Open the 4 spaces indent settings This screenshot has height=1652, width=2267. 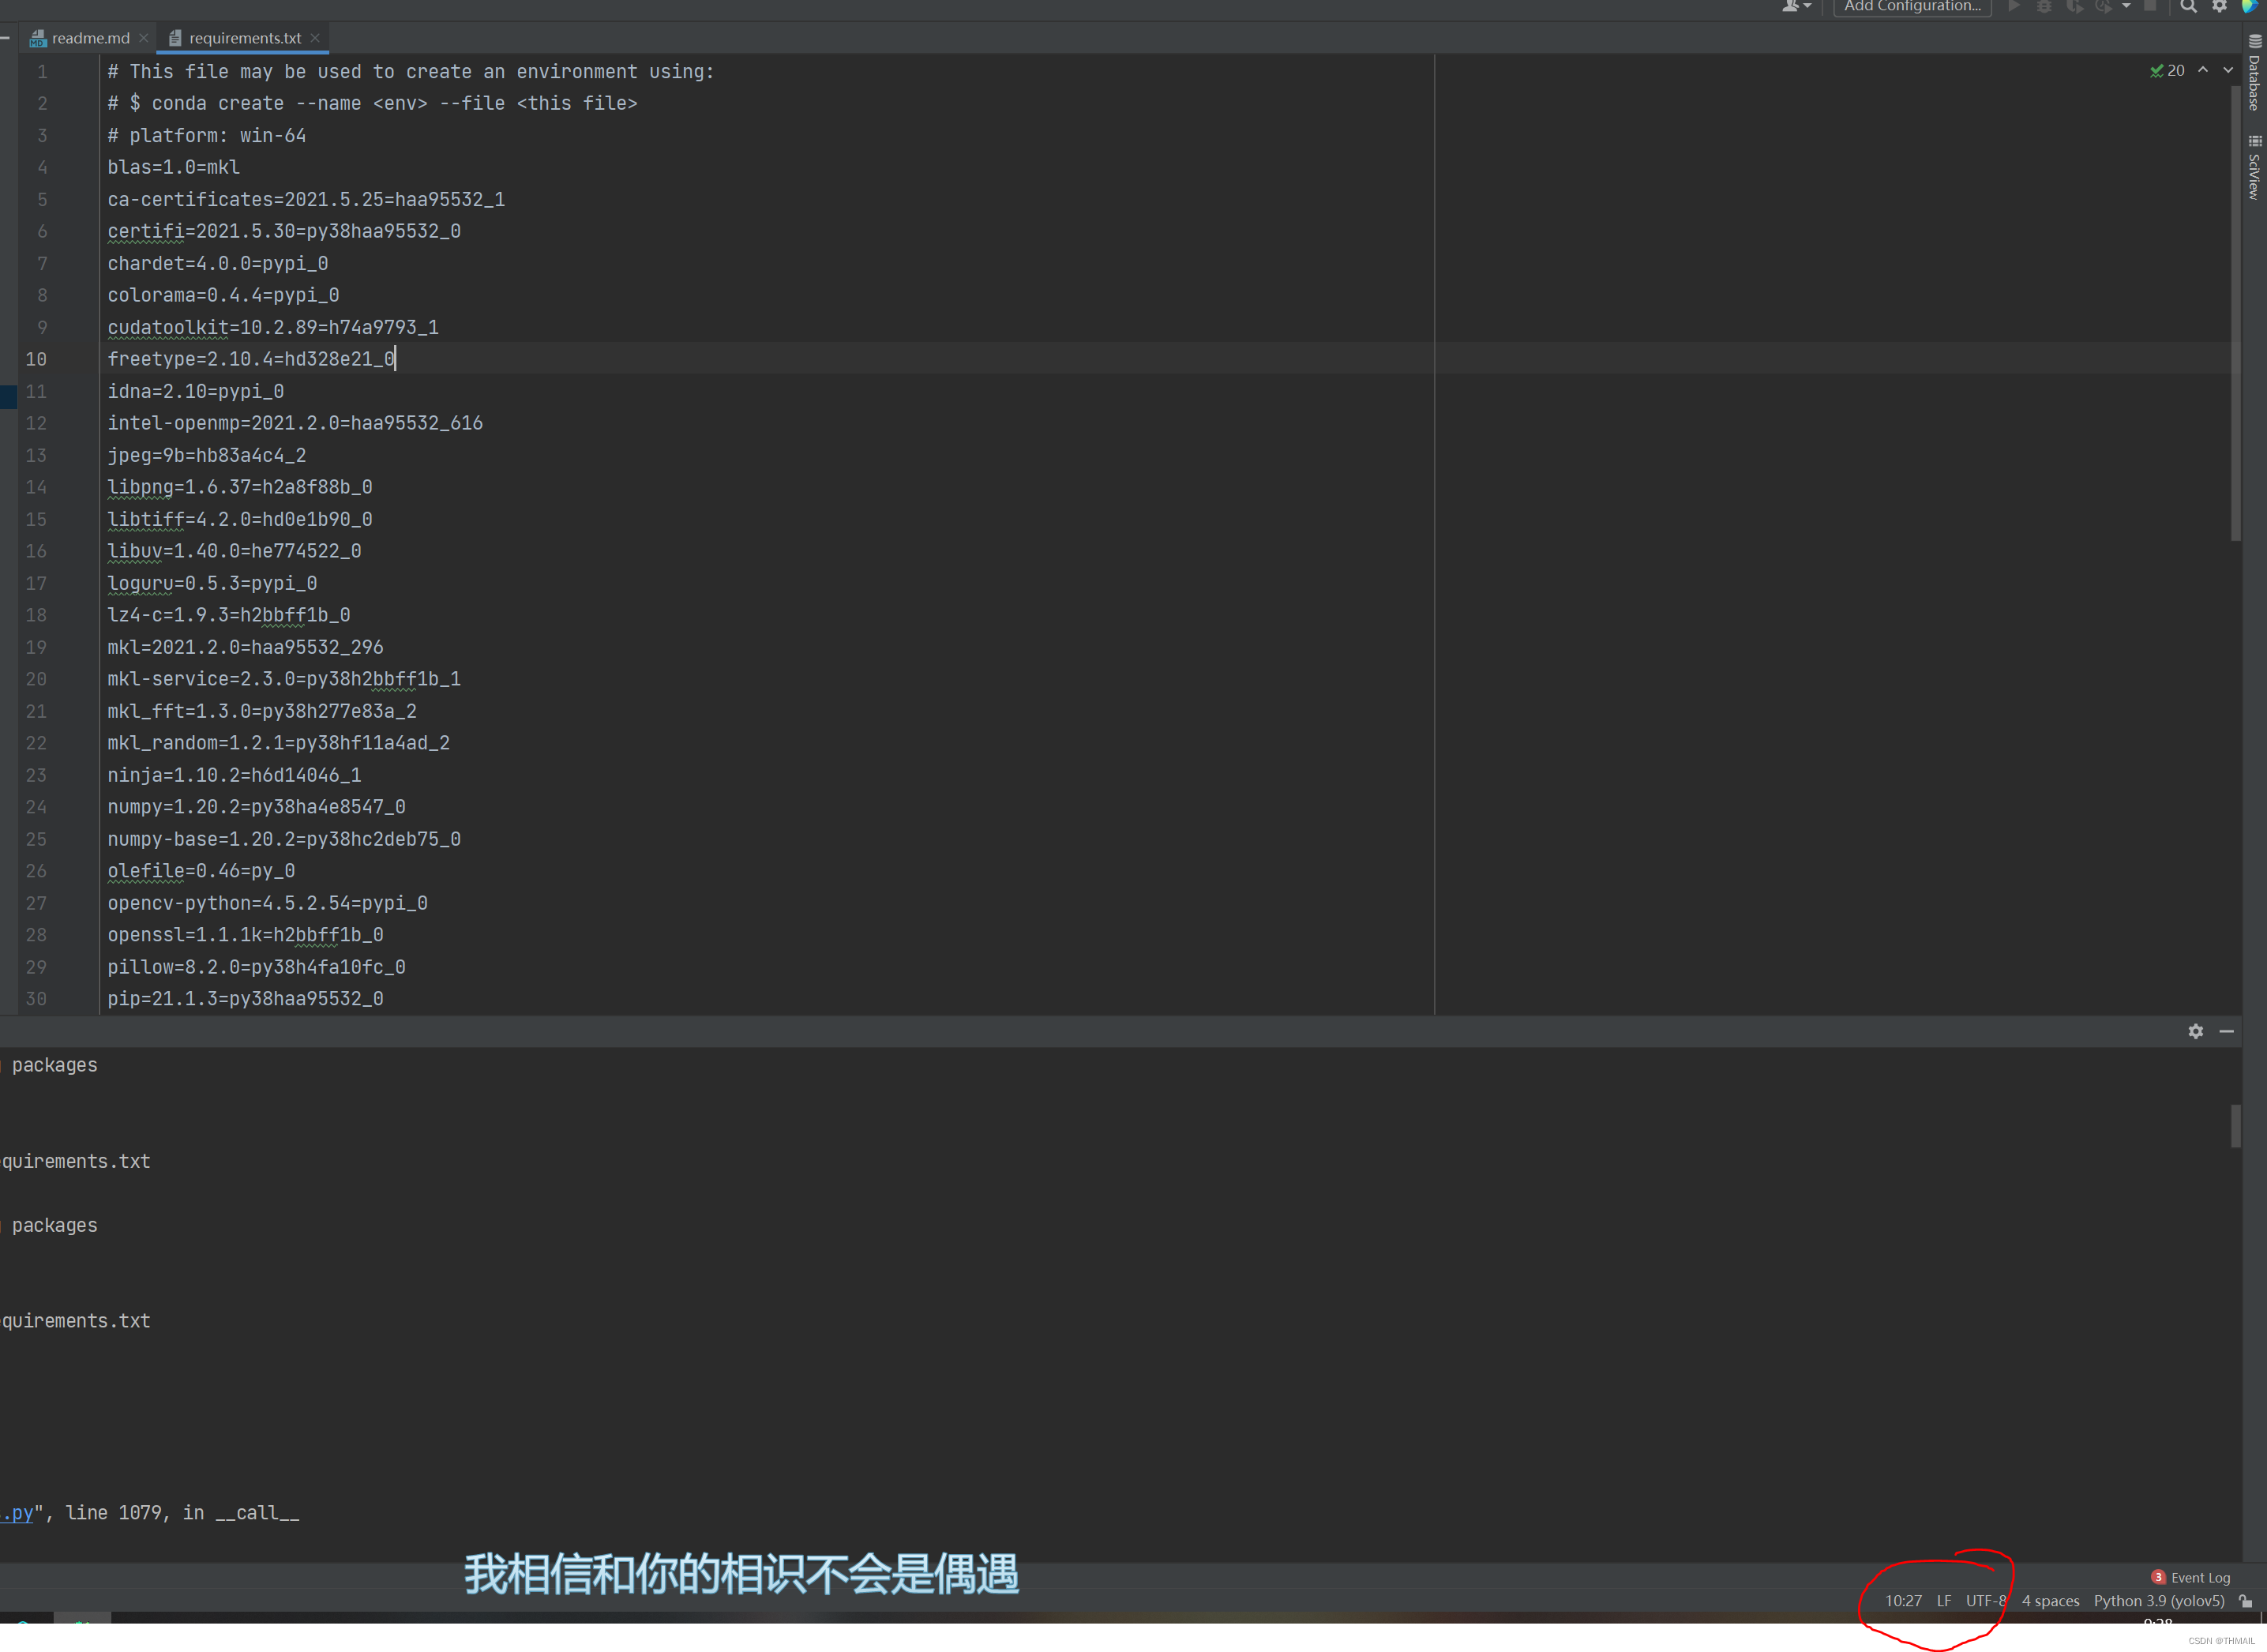[2050, 1601]
